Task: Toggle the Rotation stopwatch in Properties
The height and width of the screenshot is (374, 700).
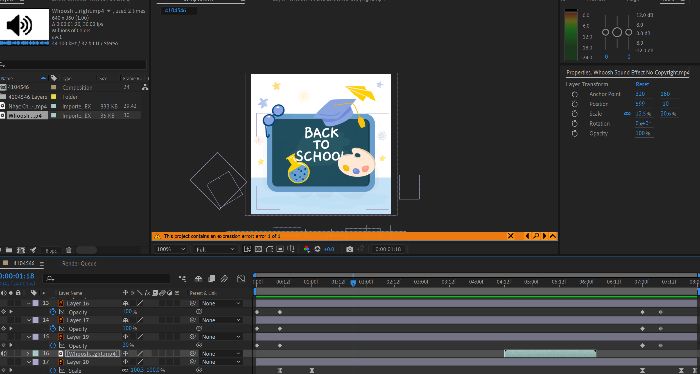Action: coord(575,124)
